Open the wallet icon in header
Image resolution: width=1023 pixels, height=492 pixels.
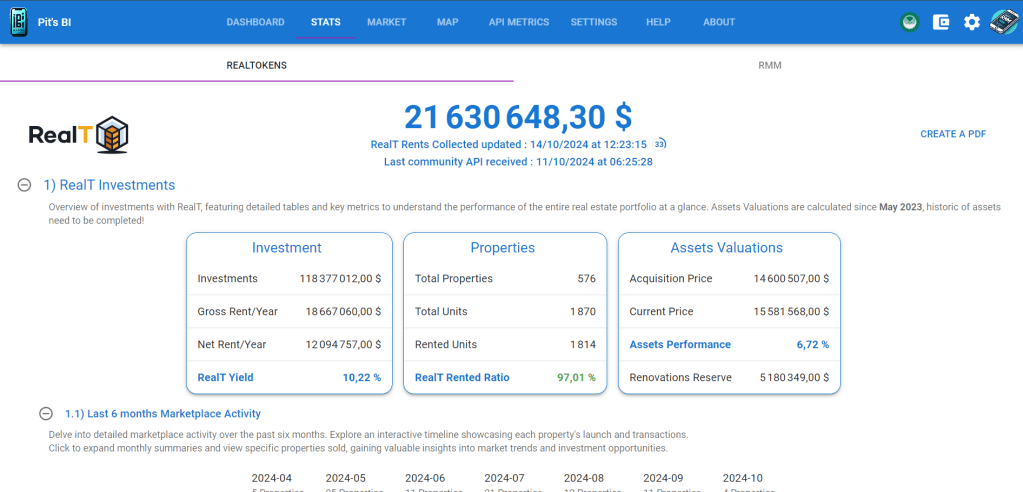940,22
